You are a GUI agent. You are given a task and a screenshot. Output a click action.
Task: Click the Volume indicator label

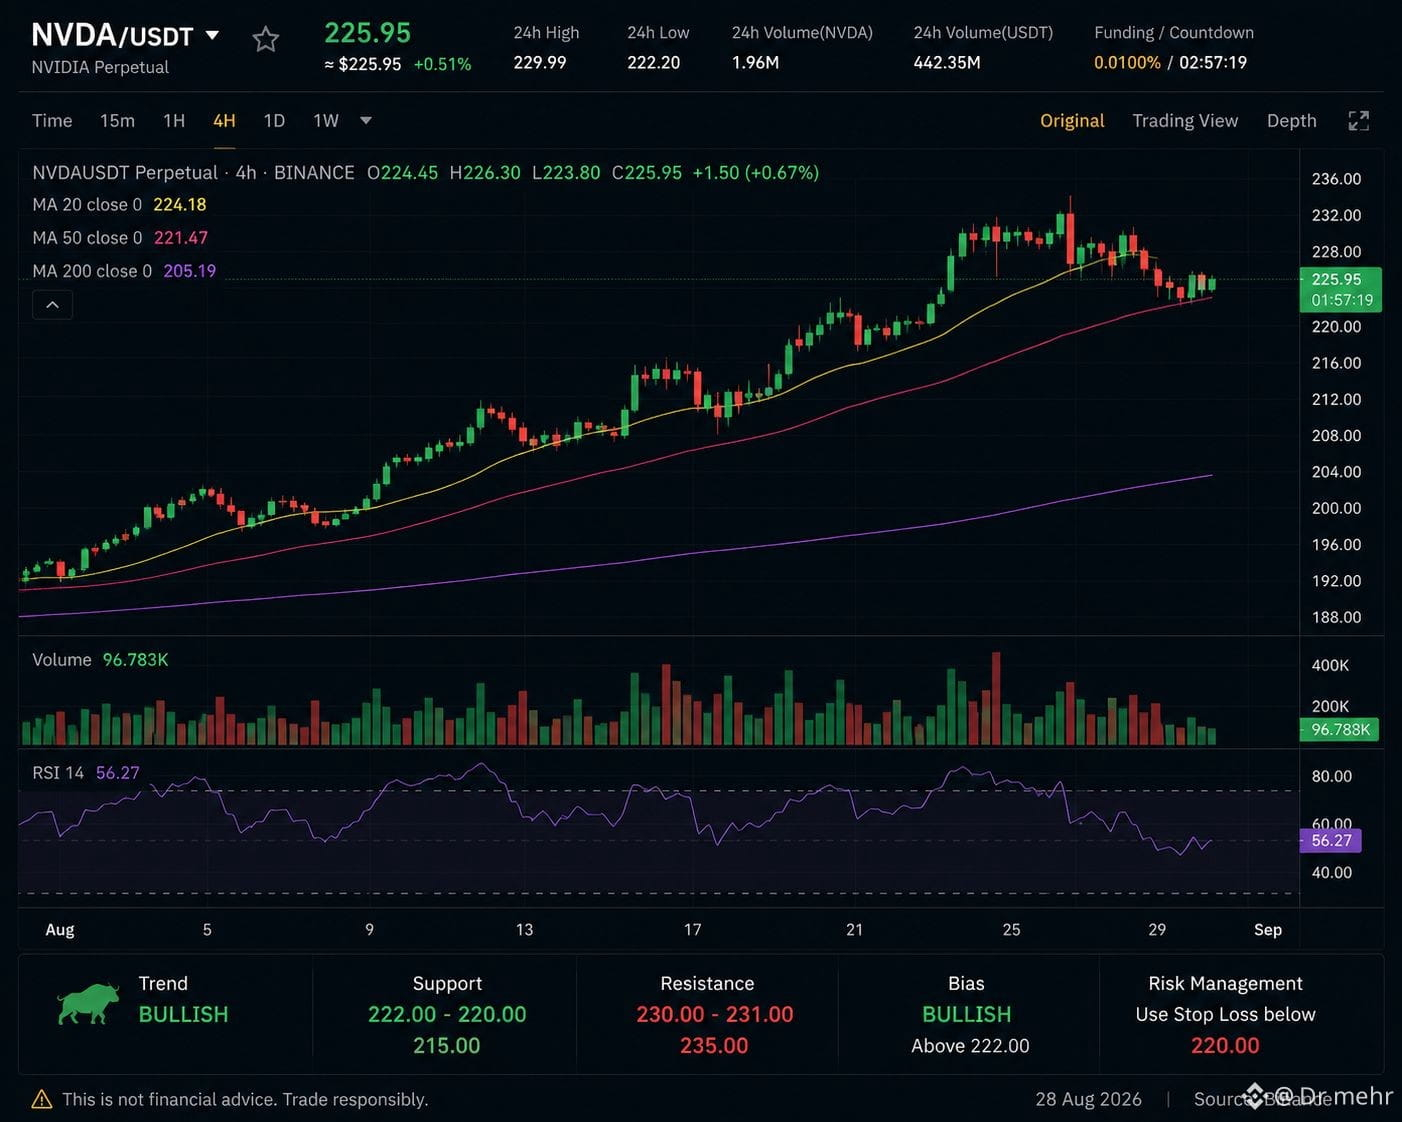click(62, 660)
